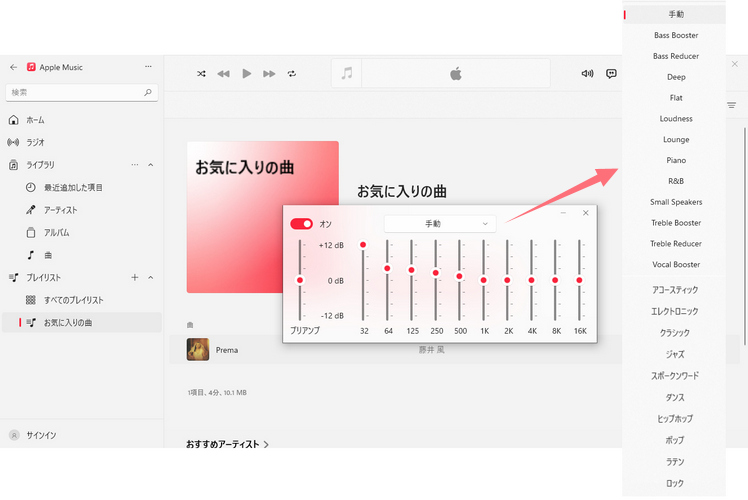Choose the クラシック classical preset
Screen dimensions: 748x500
point(675,333)
